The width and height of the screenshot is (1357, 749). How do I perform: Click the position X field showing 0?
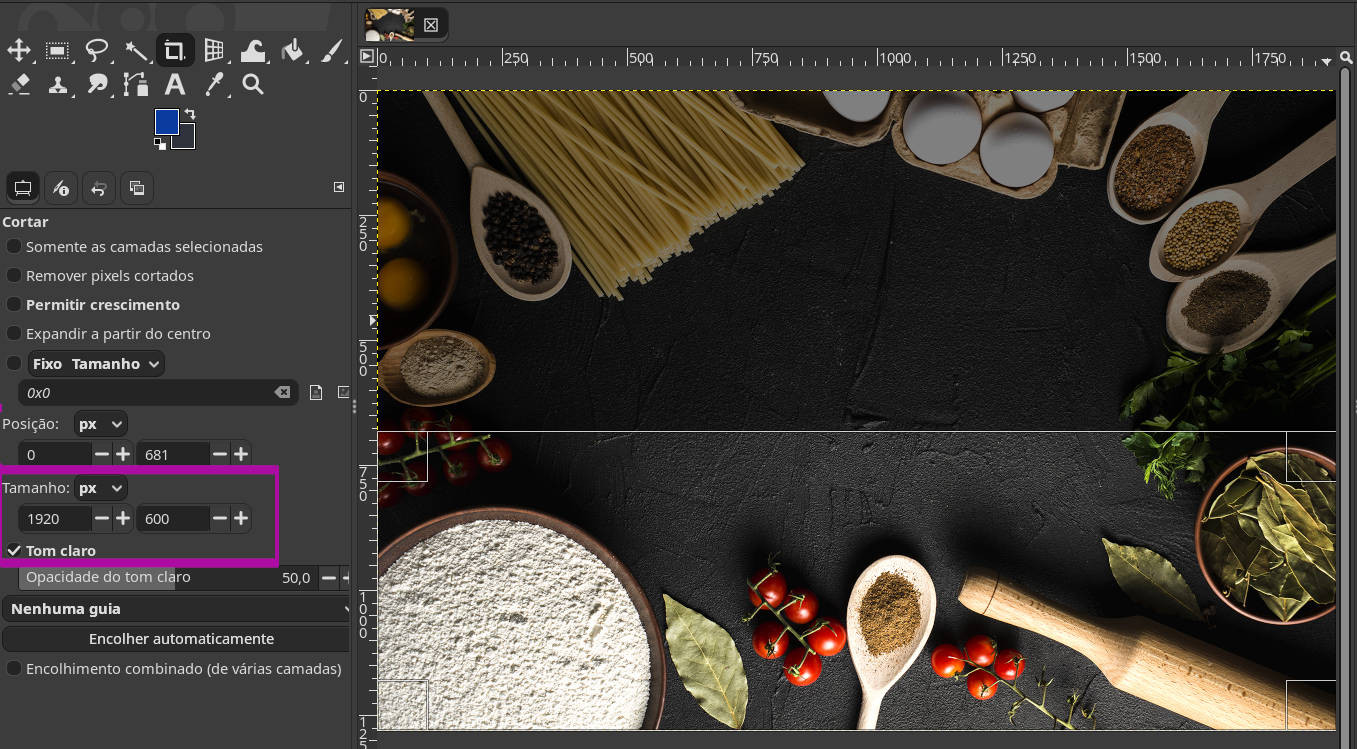tap(56, 454)
